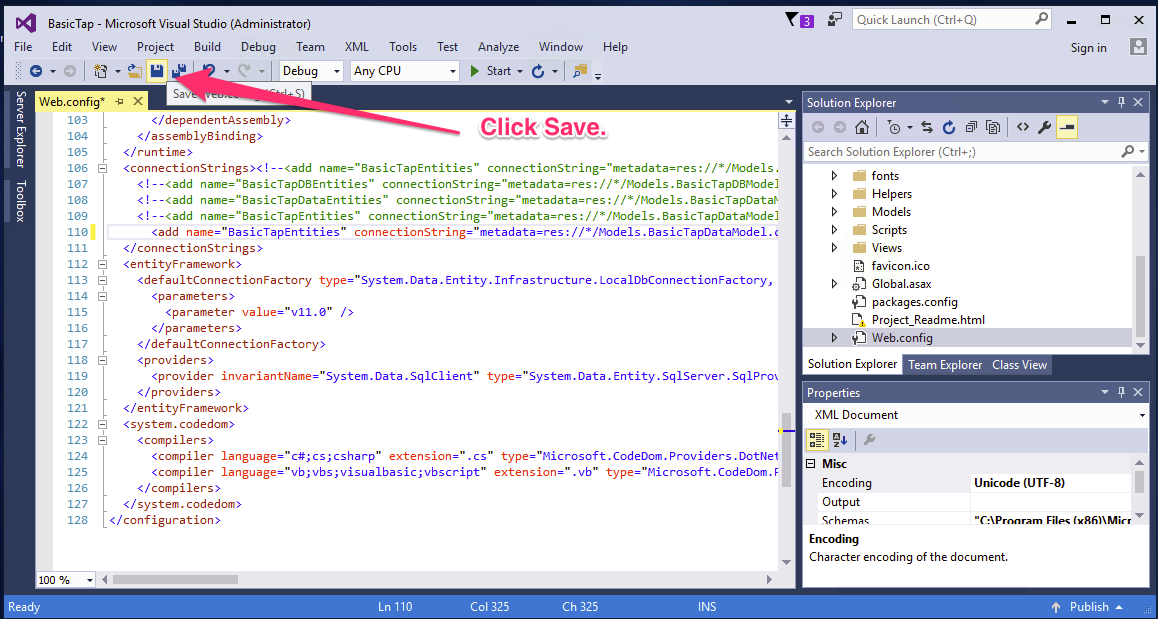Click the Quick Launch search magnifier icon
Screen dimensions: 1158x619
pos(1041,19)
